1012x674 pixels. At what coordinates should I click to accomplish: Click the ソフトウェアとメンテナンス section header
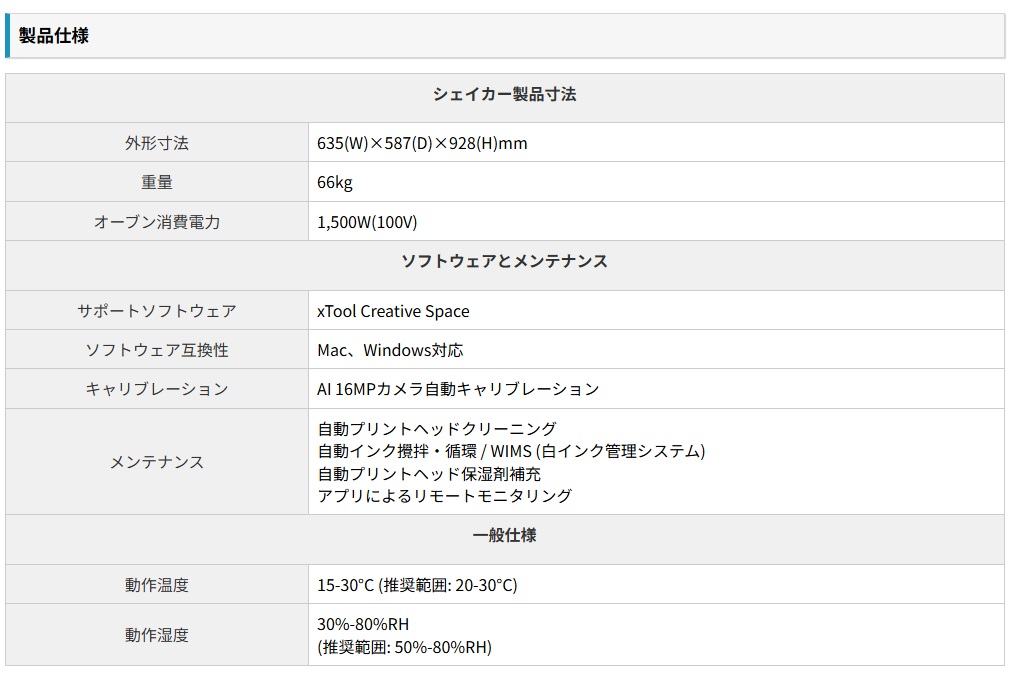pyautogui.click(x=505, y=261)
